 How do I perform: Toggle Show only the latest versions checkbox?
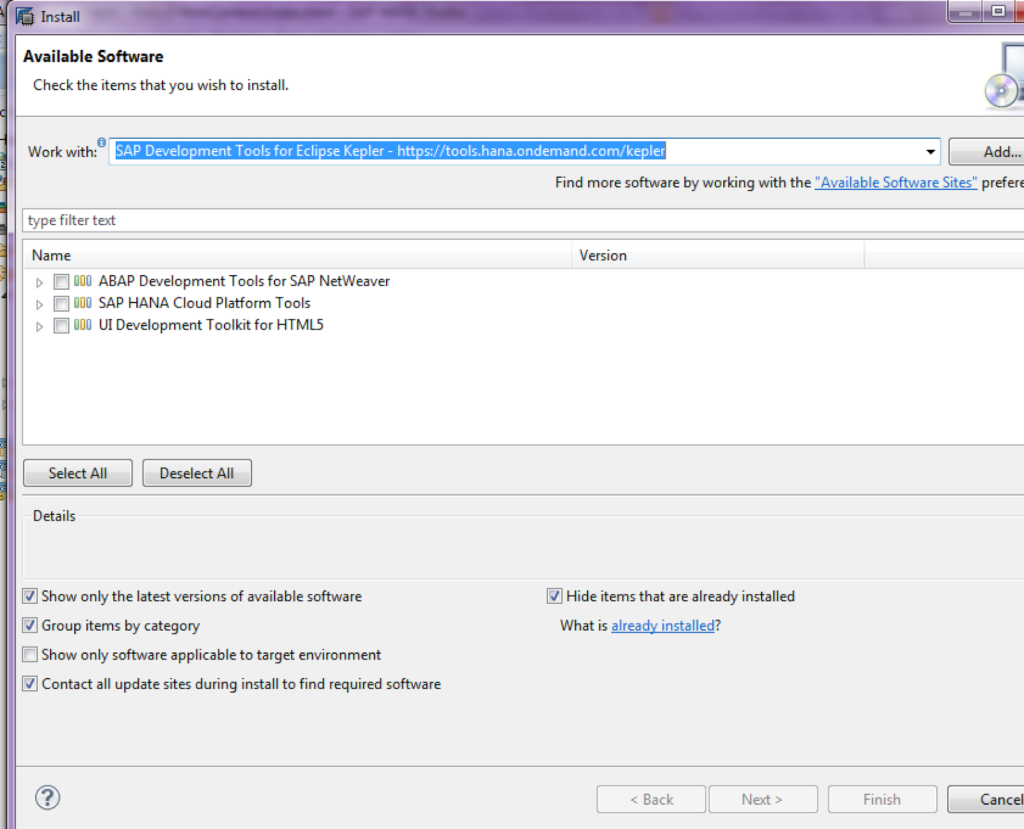click(30, 596)
